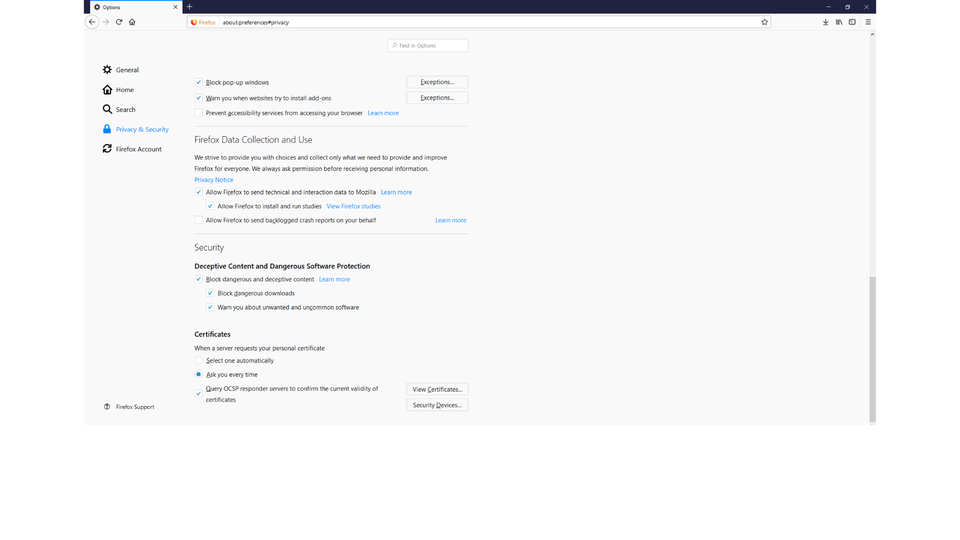Screen dimensions: 960x540
Task: Click the Find in Options search field
Action: tap(429, 46)
